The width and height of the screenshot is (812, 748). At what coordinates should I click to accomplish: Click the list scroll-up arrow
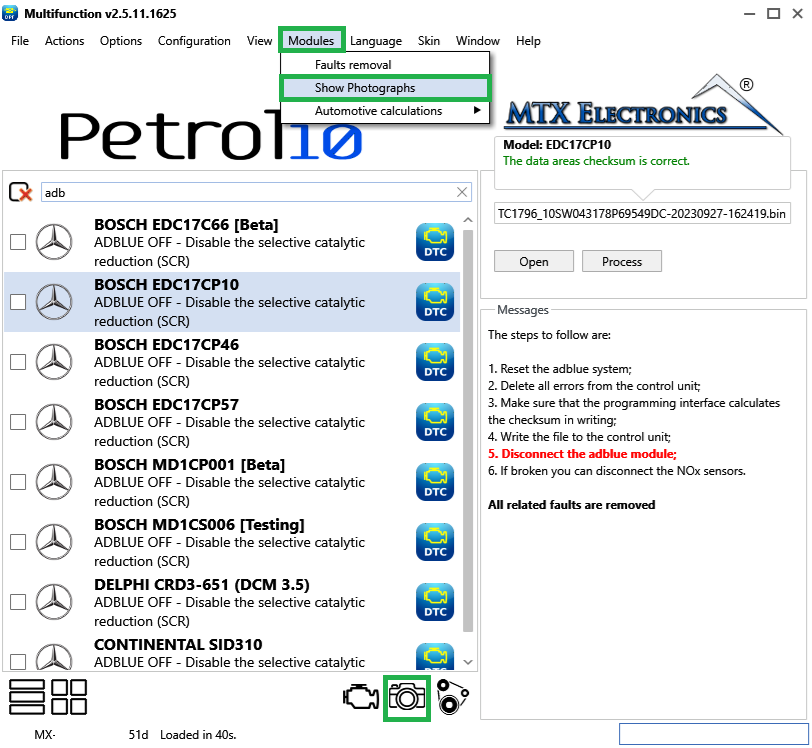pos(468,220)
